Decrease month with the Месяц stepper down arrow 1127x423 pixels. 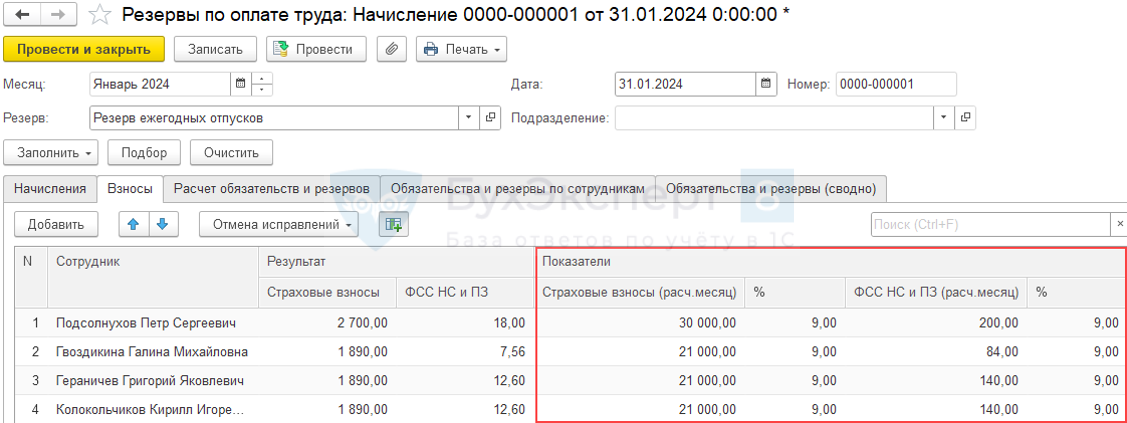tap(262, 90)
